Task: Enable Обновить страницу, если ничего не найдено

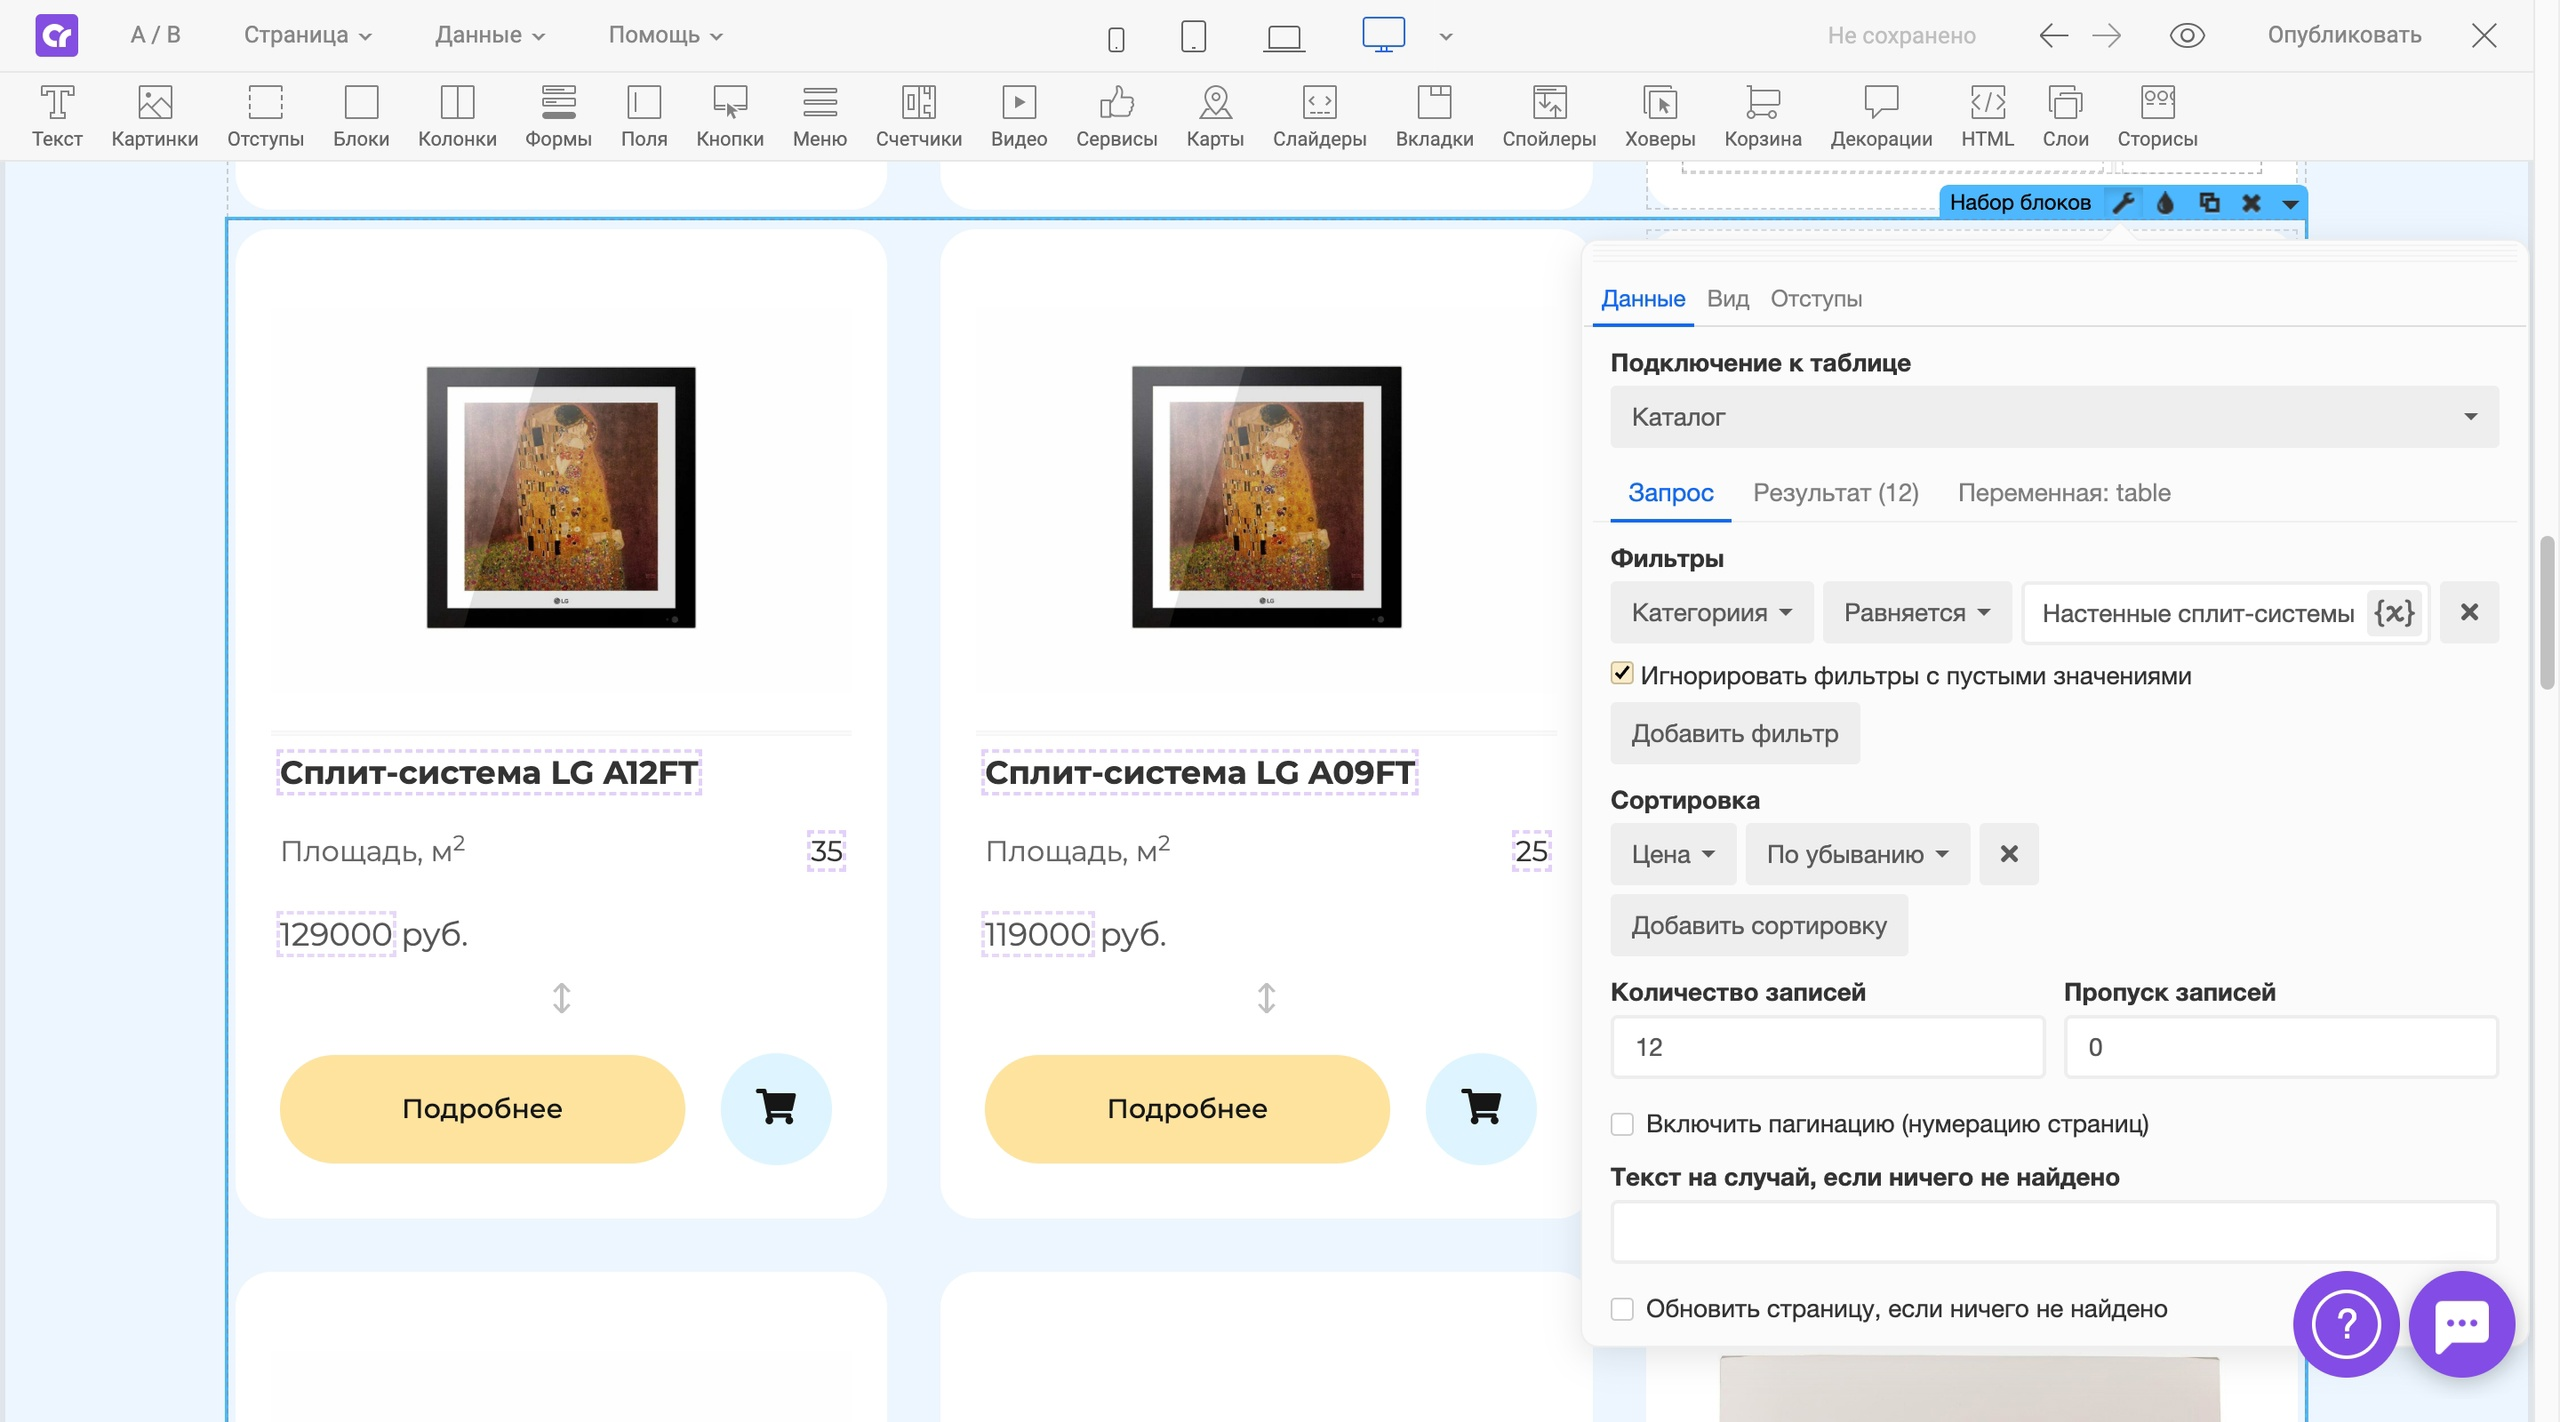Action: click(x=1622, y=1309)
